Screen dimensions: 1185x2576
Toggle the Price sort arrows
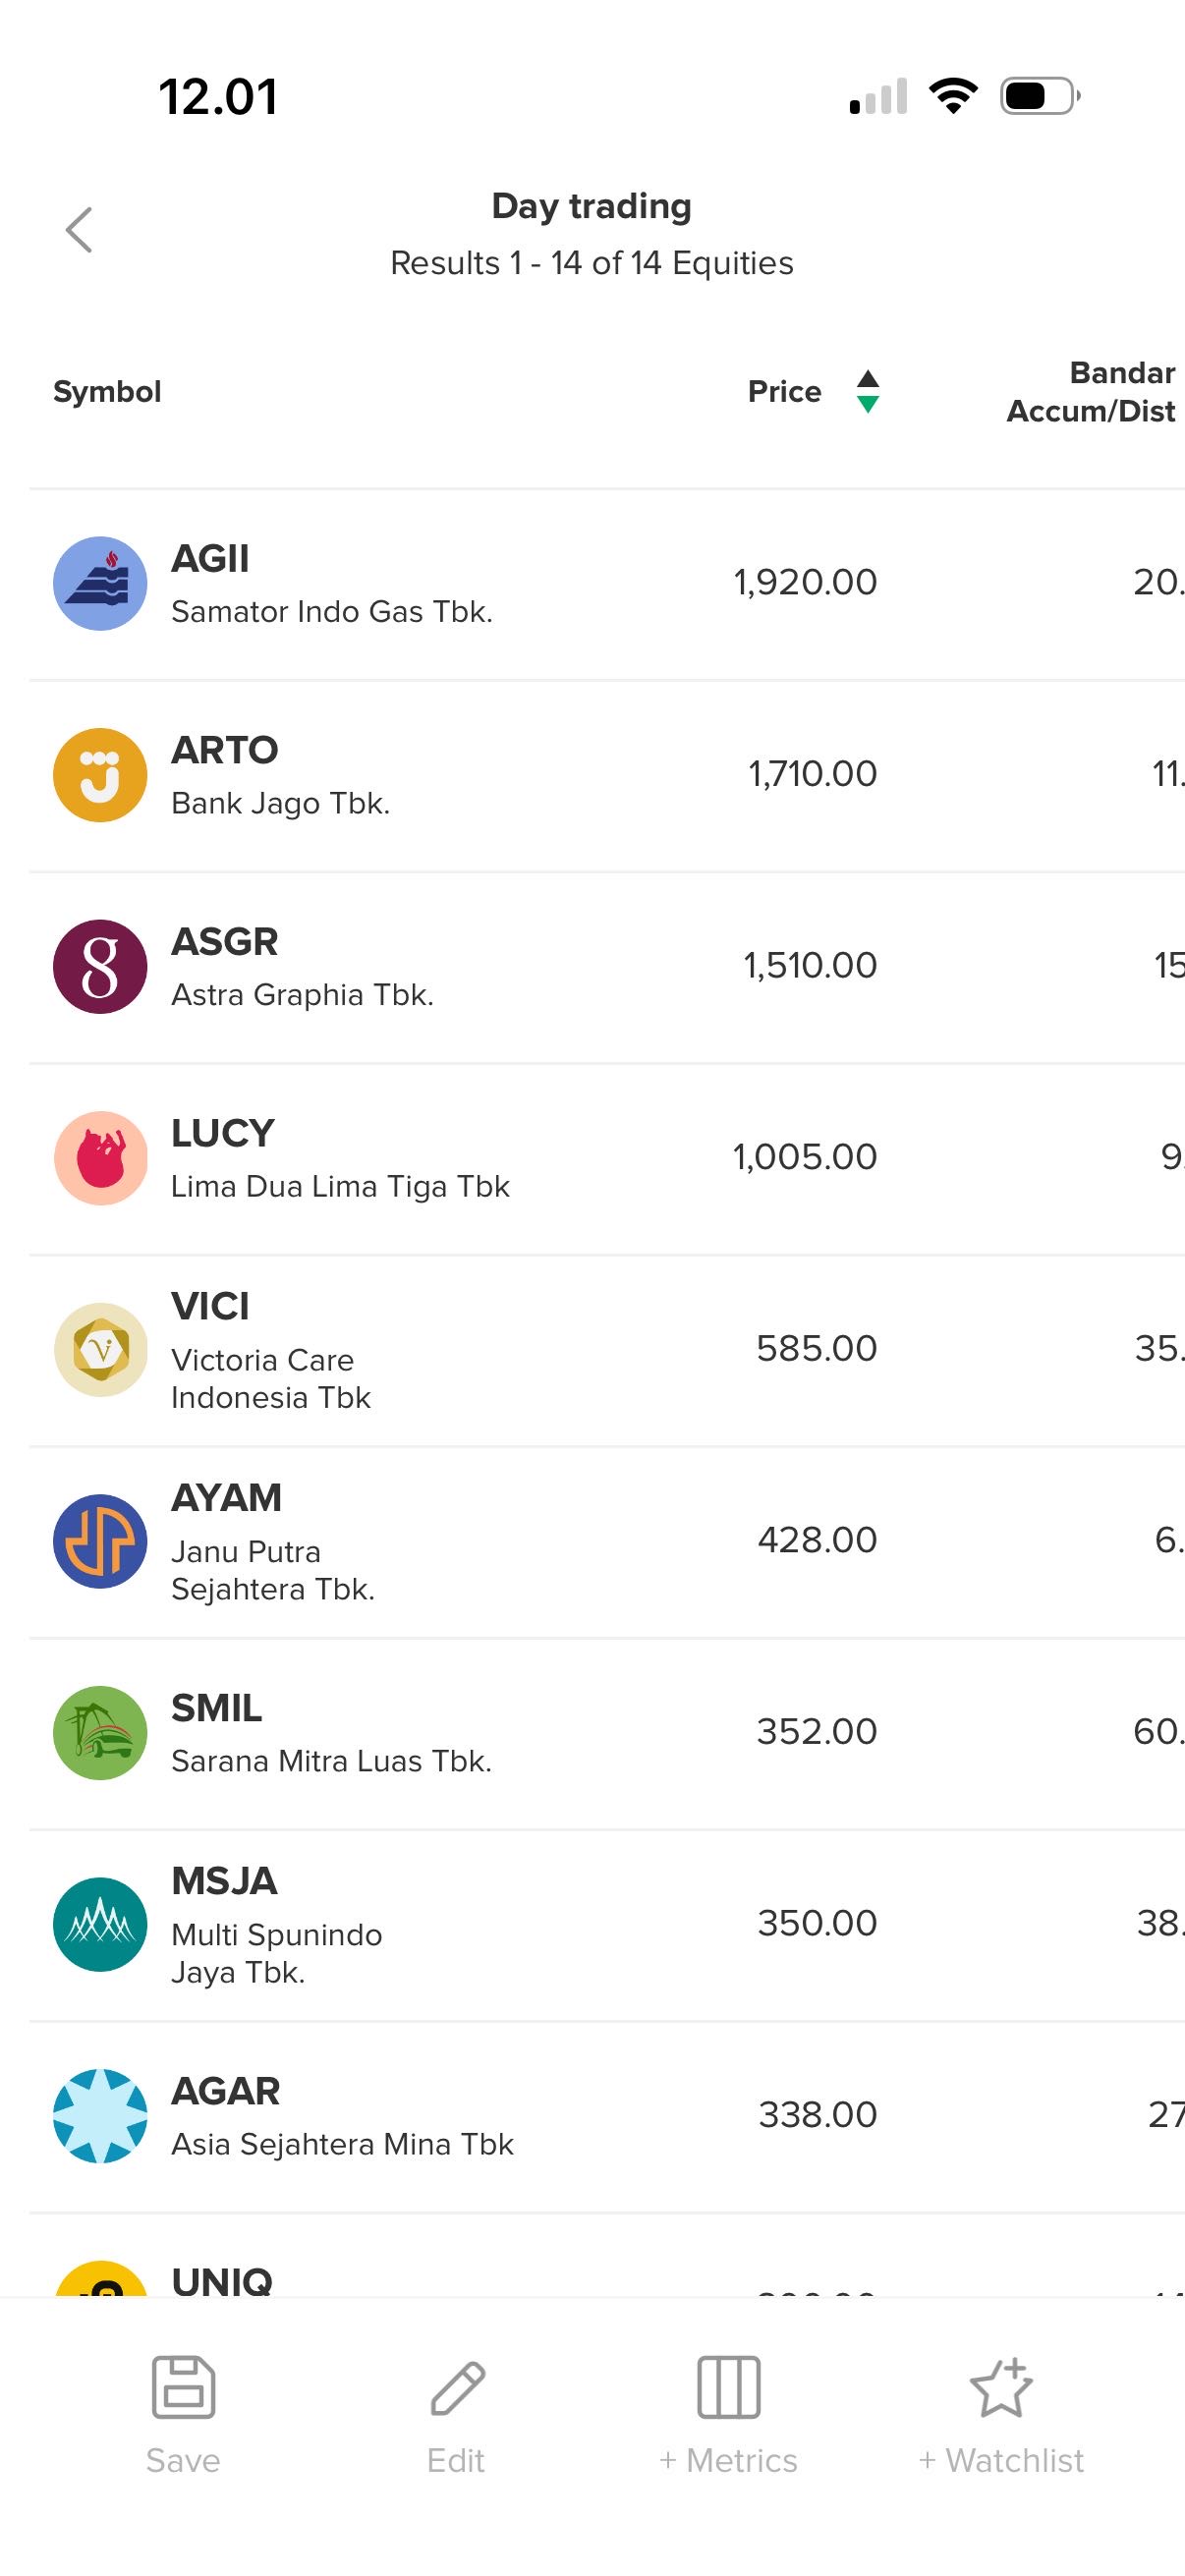[868, 391]
